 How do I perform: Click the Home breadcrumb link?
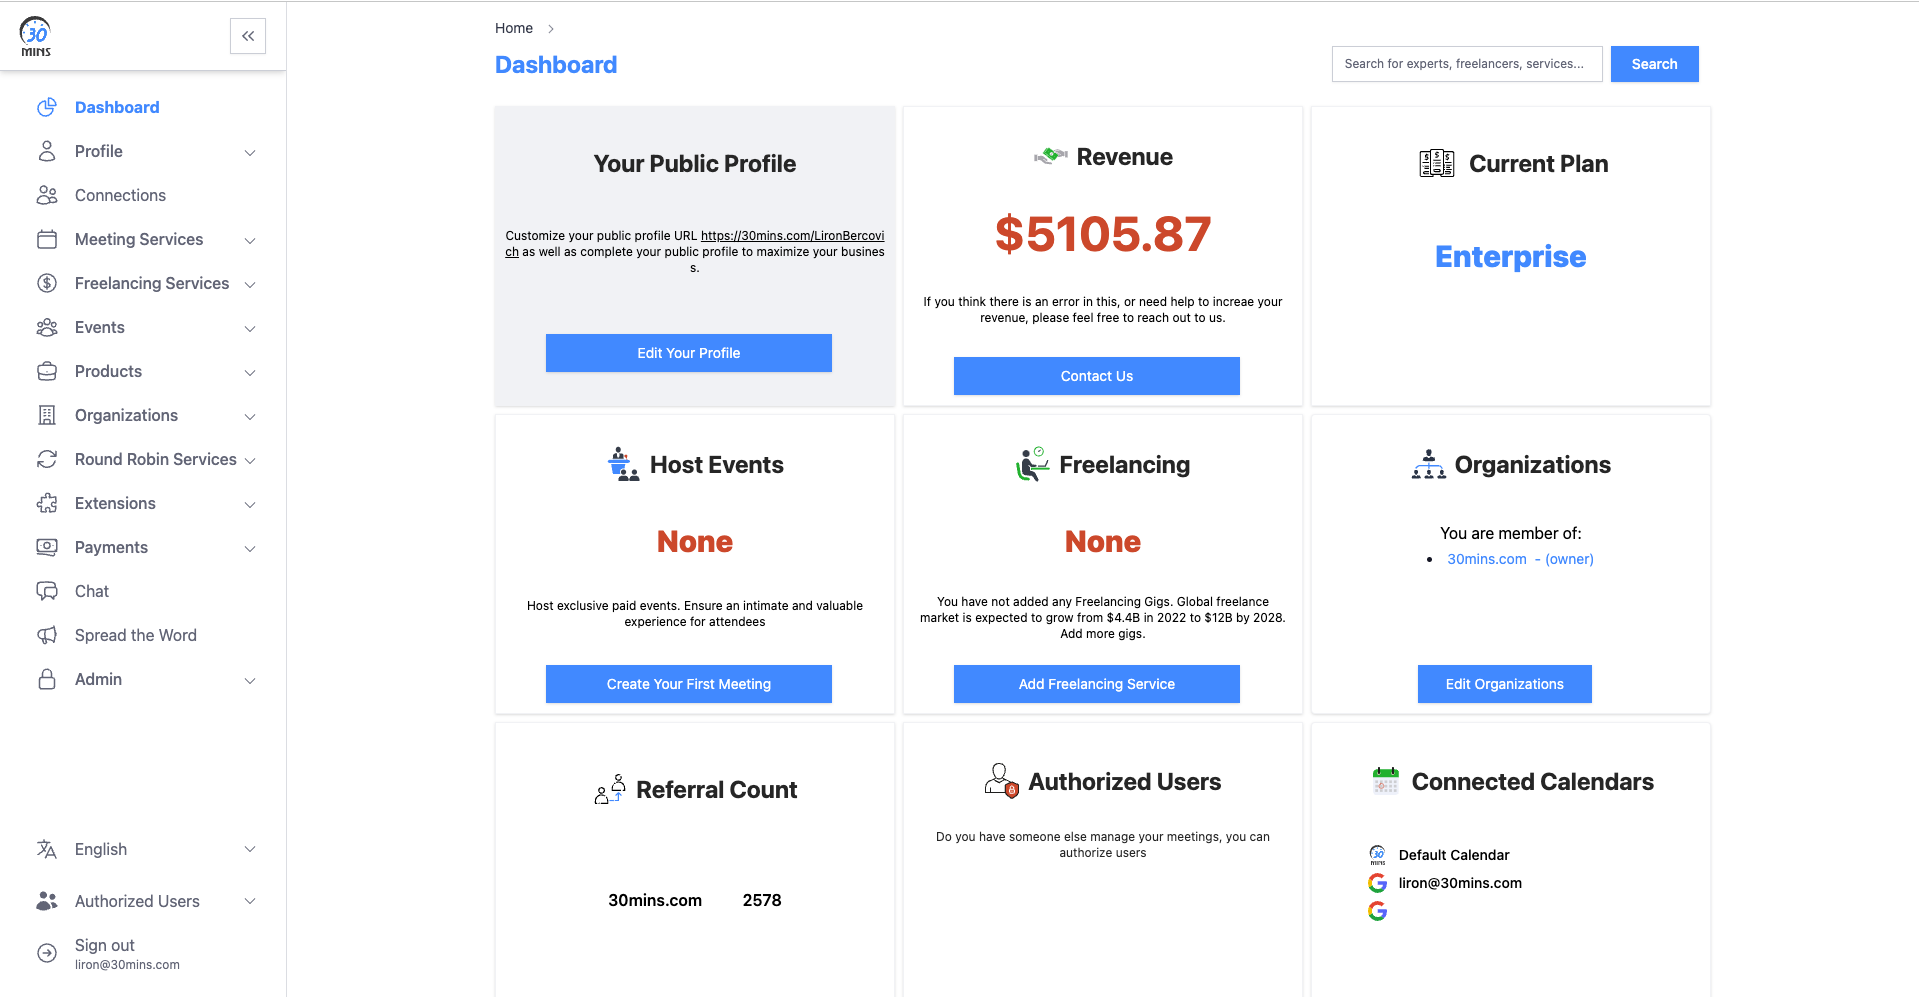pyautogui.click(x=513, y=28)
